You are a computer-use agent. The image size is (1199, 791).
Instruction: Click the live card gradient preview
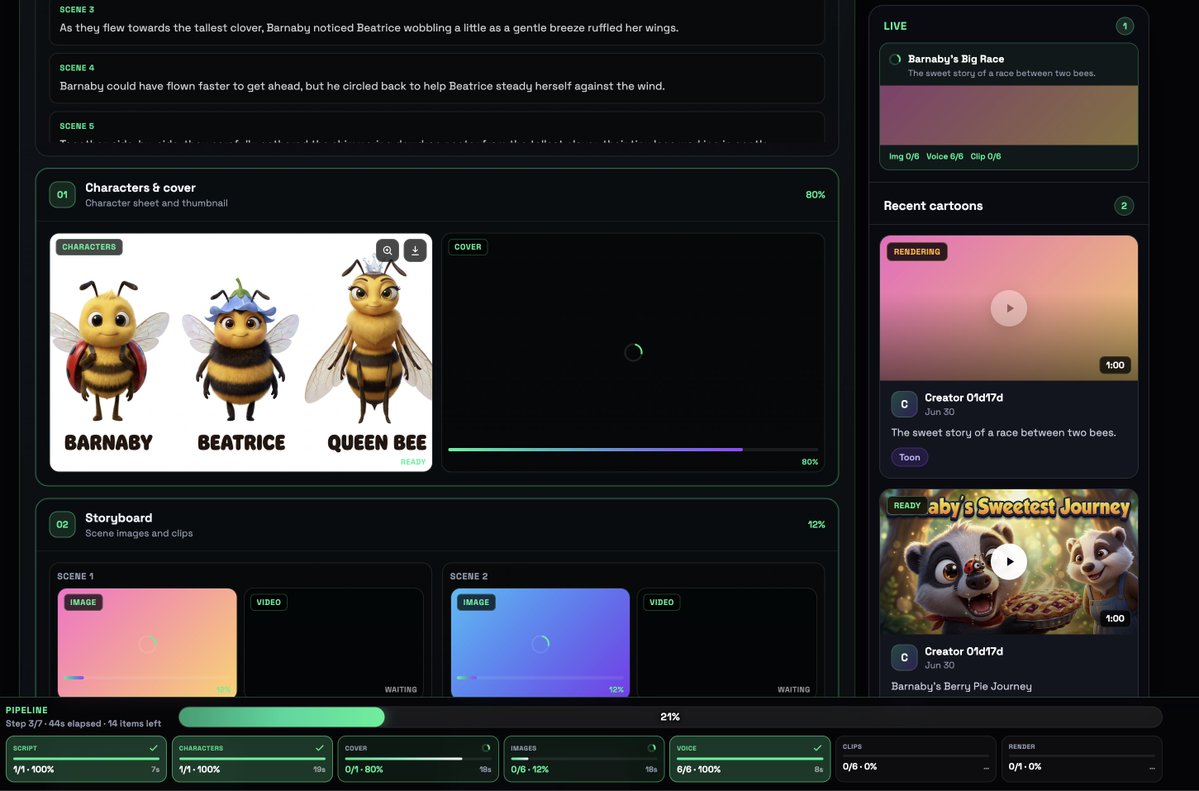1009,115
